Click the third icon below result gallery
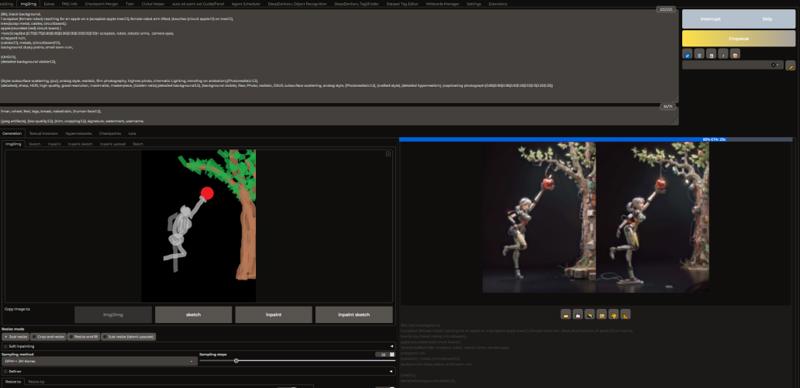Screen dimensions: 800x388 pyautogui.click(x=590, y=314)
